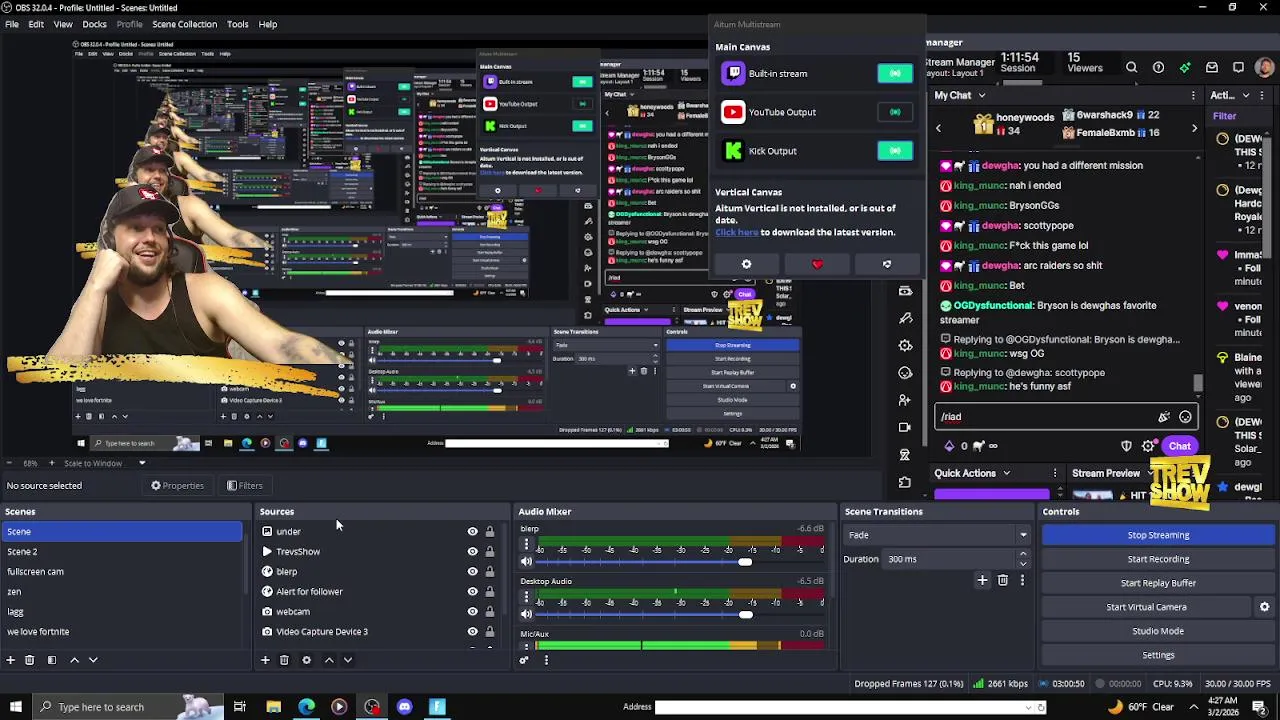Hide the TrevsShow source with its eye icon
This screenshot has height=720, width=1280.
pyautogui.click(x=472, y=552)
